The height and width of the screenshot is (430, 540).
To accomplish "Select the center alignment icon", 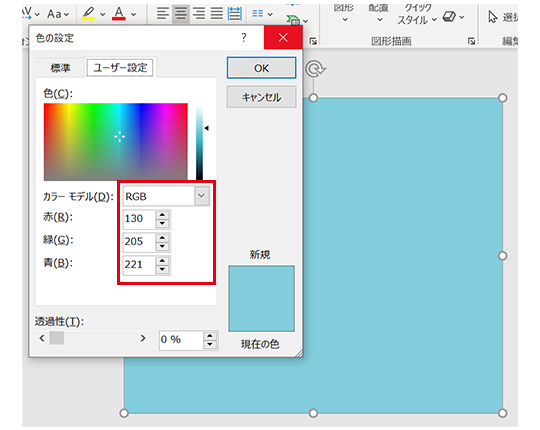I will point(181,14).
